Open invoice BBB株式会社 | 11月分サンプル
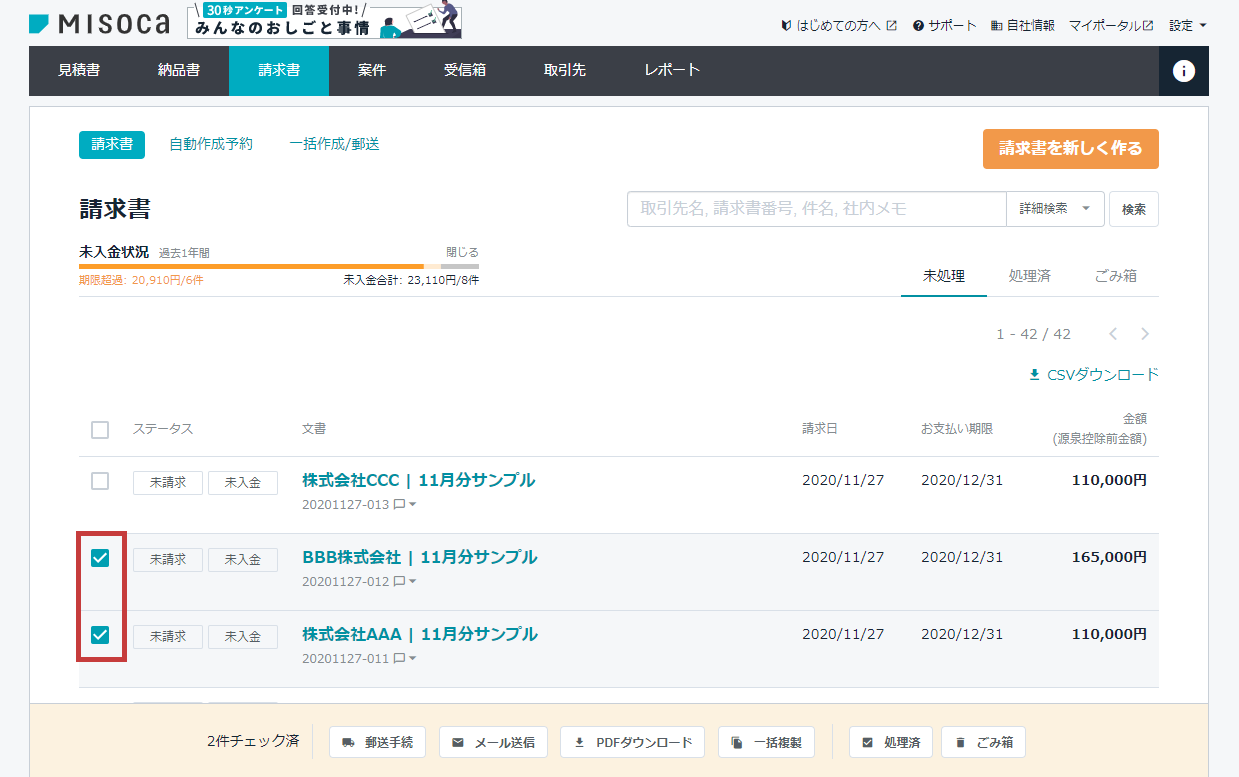1239x777 pixels. [x=420, y=557]
